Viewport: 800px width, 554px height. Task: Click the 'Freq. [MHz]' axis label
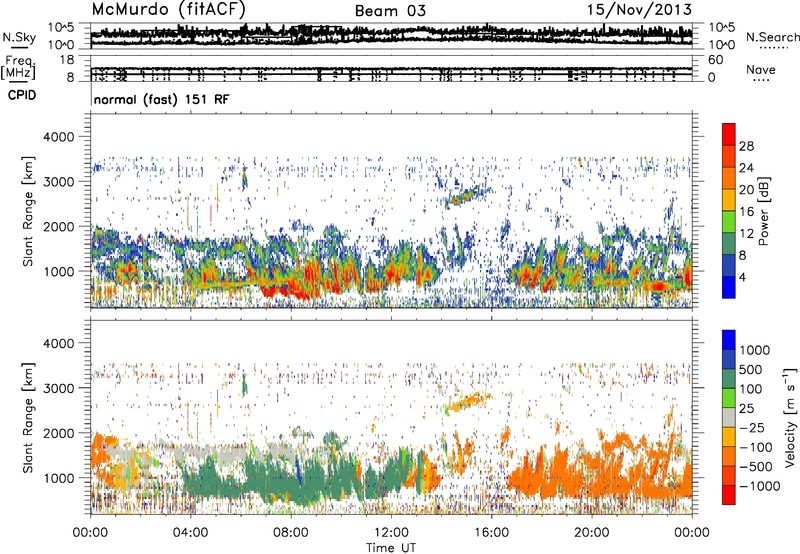click(x=19, y=67)
